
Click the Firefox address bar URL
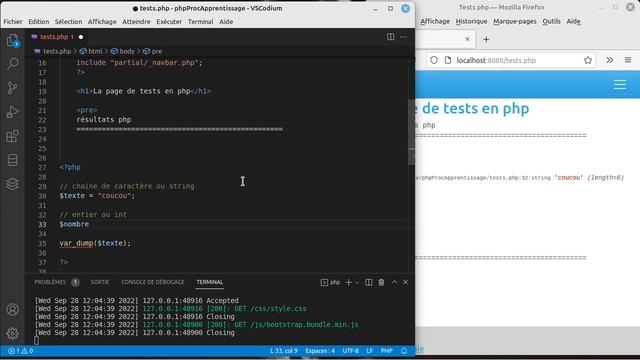click(496, 60)
